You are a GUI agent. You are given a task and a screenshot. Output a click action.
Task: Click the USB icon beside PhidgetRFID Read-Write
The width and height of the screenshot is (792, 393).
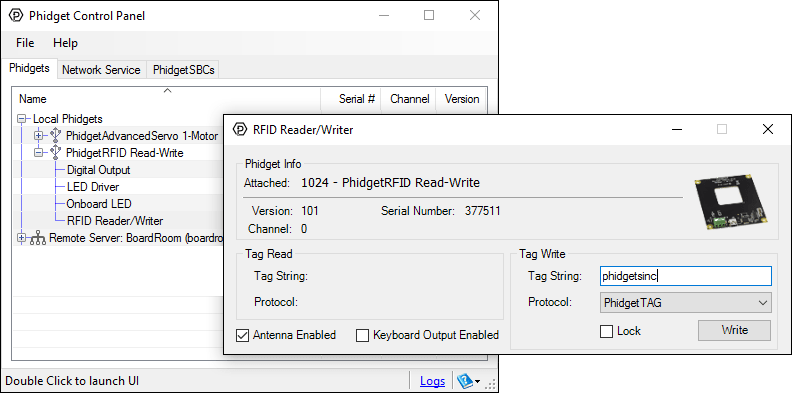(55, 153)
